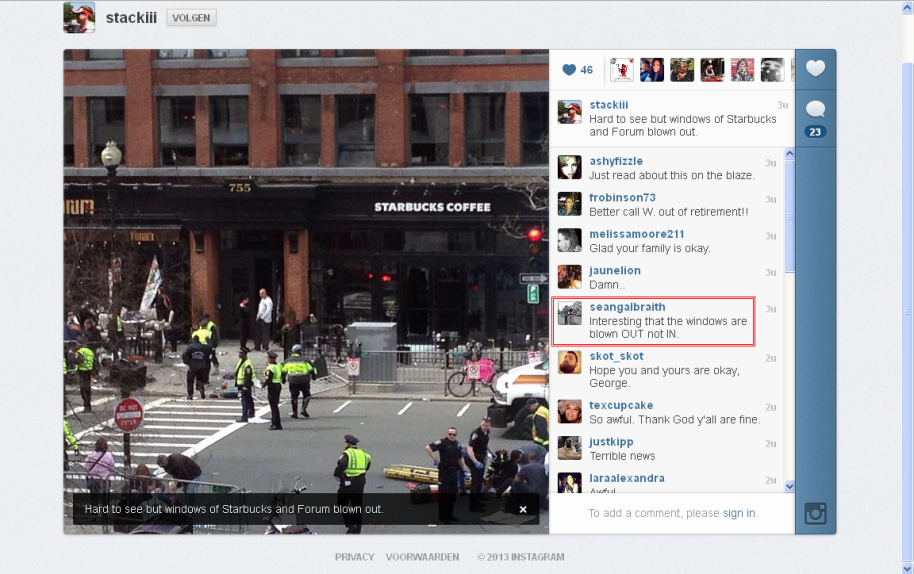914x574 pixels.
Task: Click the comments scrollbar thumb
Action: pyautogui.click(x=790, y=216)
